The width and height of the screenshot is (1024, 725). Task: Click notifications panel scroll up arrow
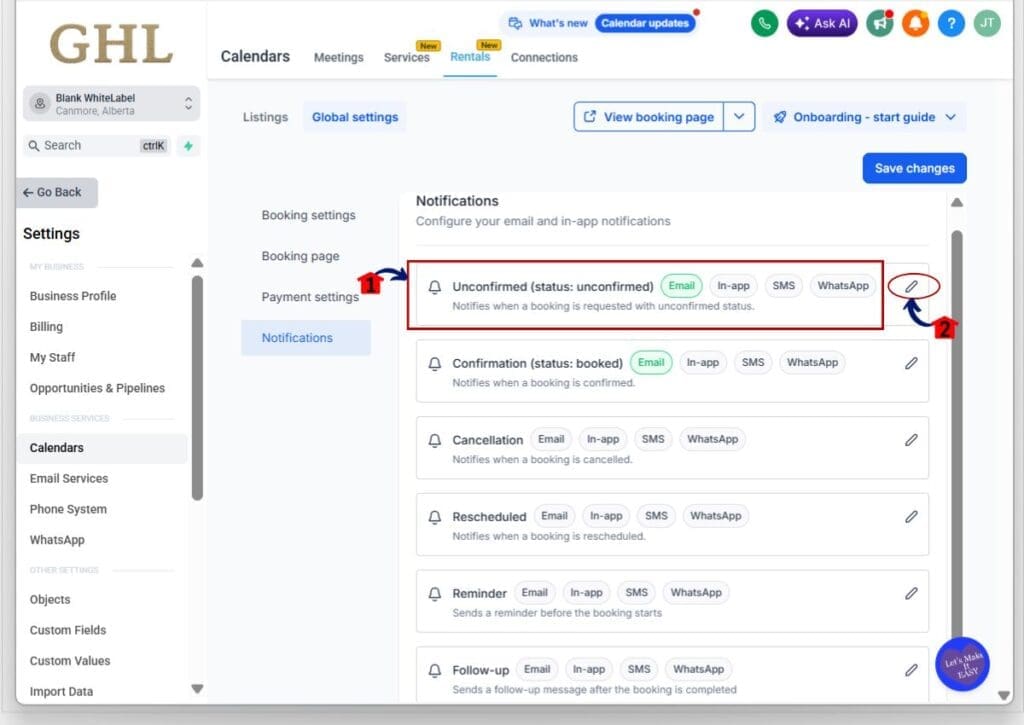pyautogui.click(x=957, y=202)
